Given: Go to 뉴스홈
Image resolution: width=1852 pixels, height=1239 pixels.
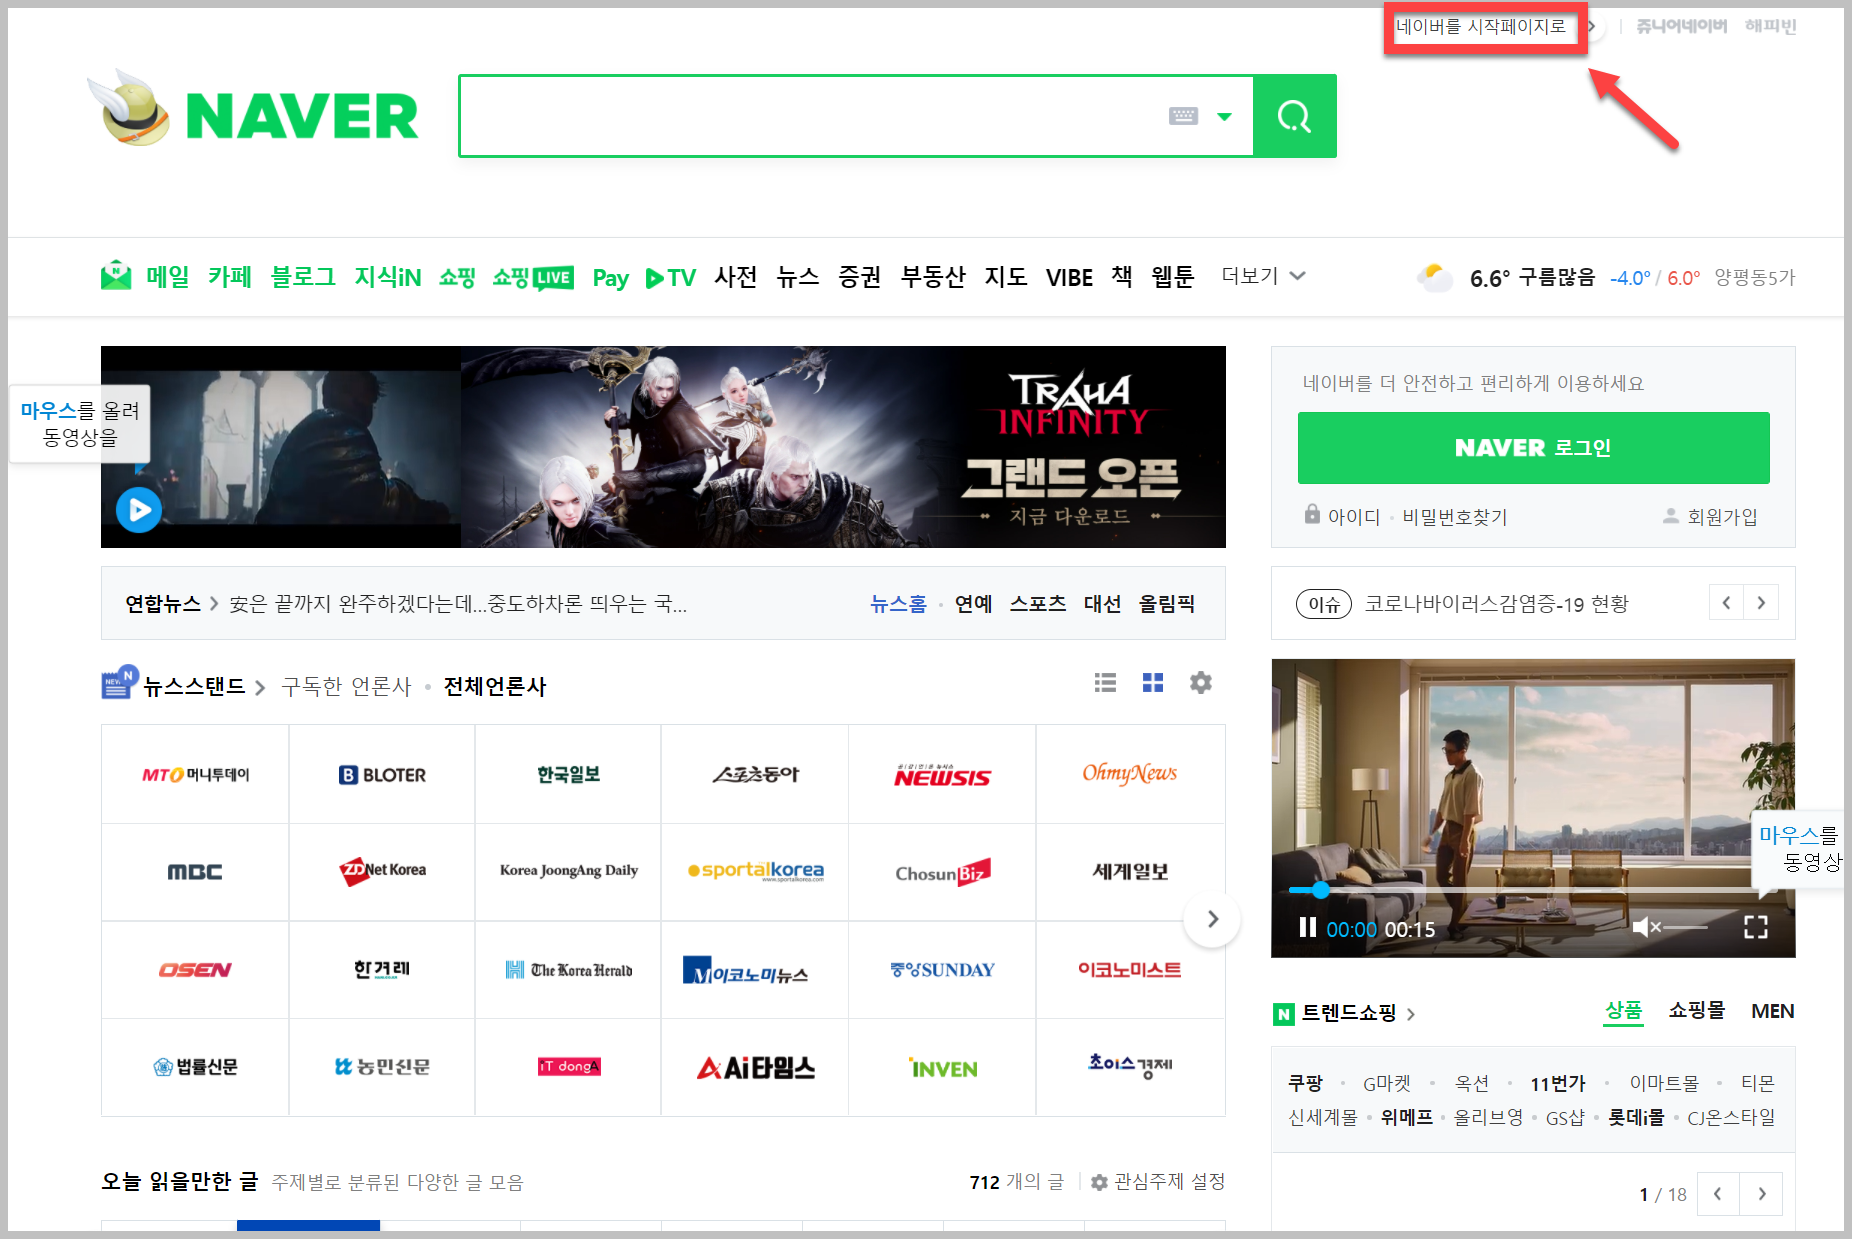Looking at the screenshot, I should tap(898, 604).
